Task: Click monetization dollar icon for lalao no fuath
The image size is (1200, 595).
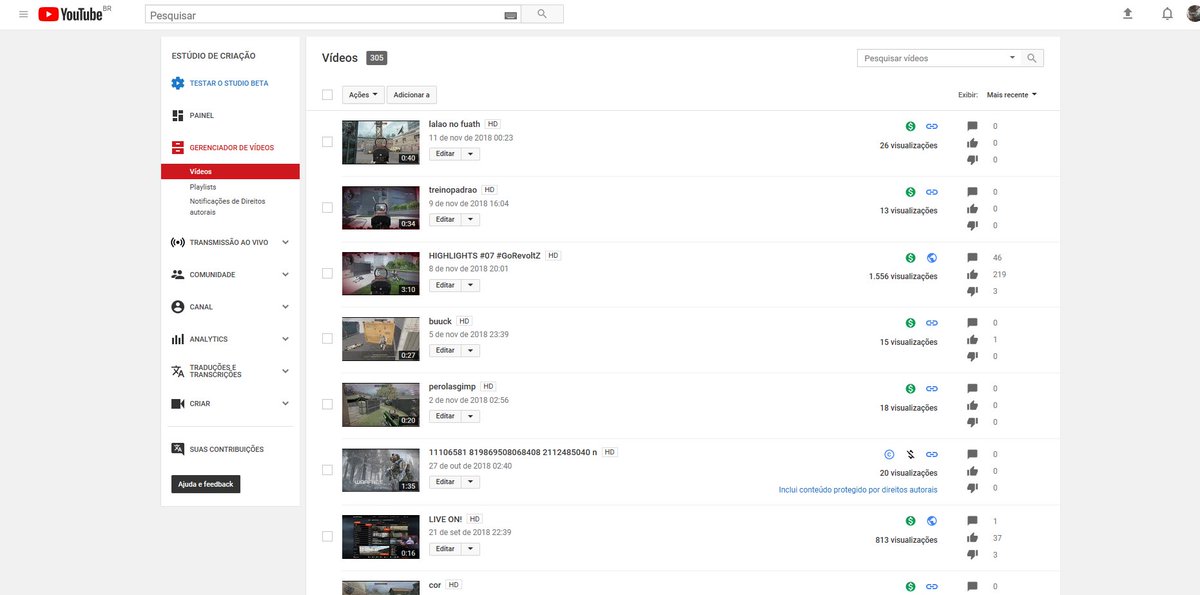Action: [910, 126]
